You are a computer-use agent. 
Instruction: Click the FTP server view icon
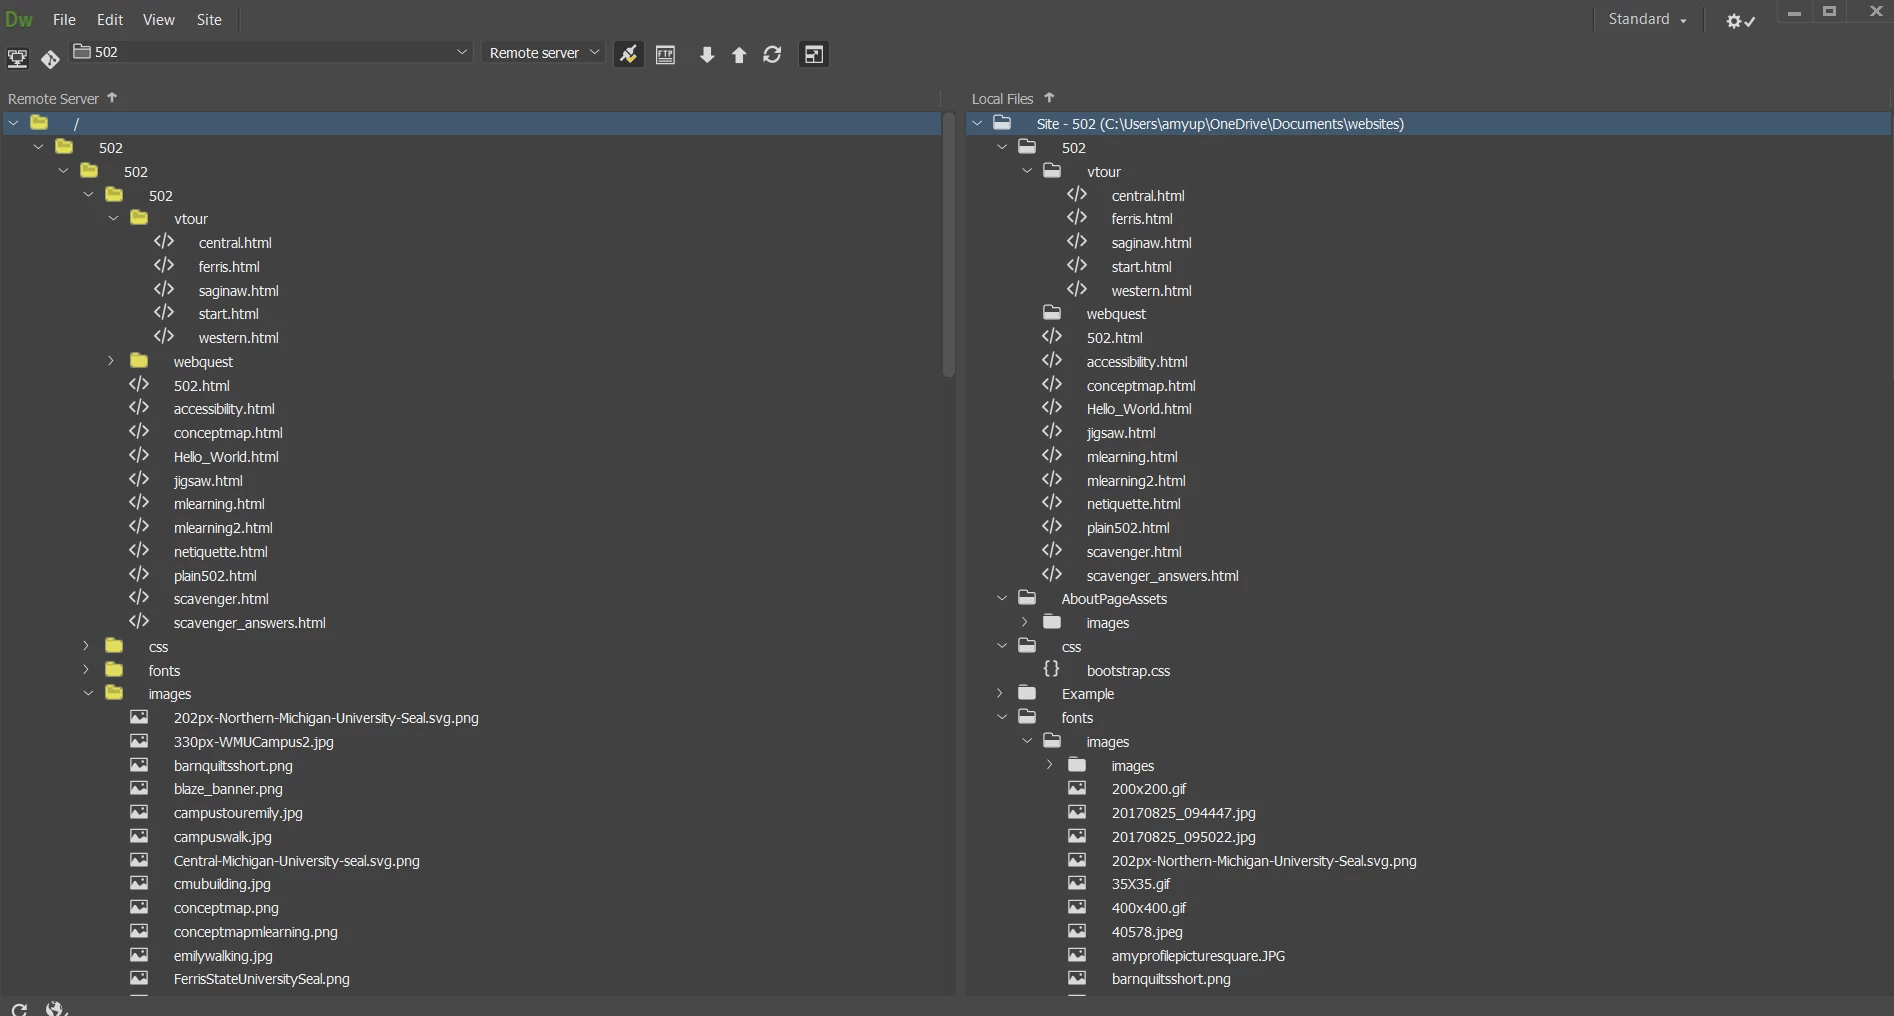tap(17, 59)
